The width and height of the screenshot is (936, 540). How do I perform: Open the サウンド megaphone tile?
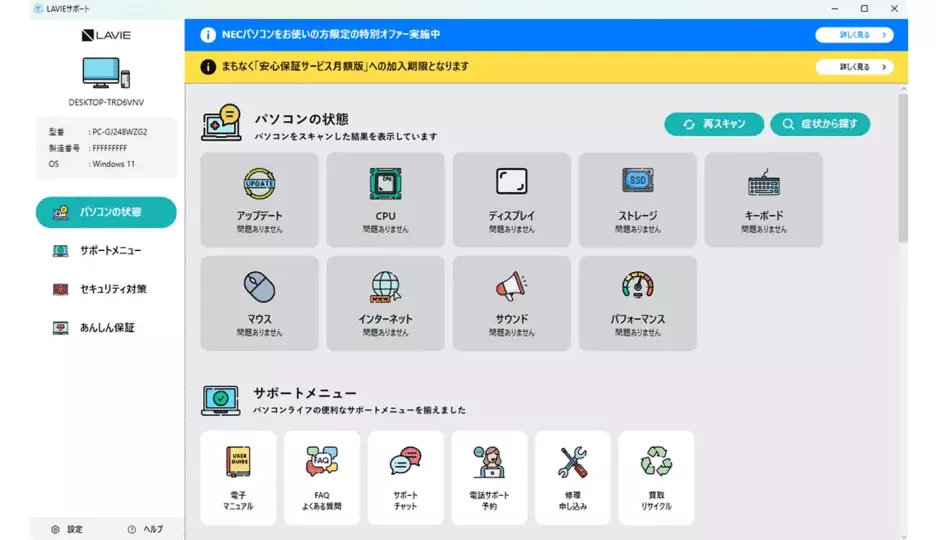click(x=511, y=303)
